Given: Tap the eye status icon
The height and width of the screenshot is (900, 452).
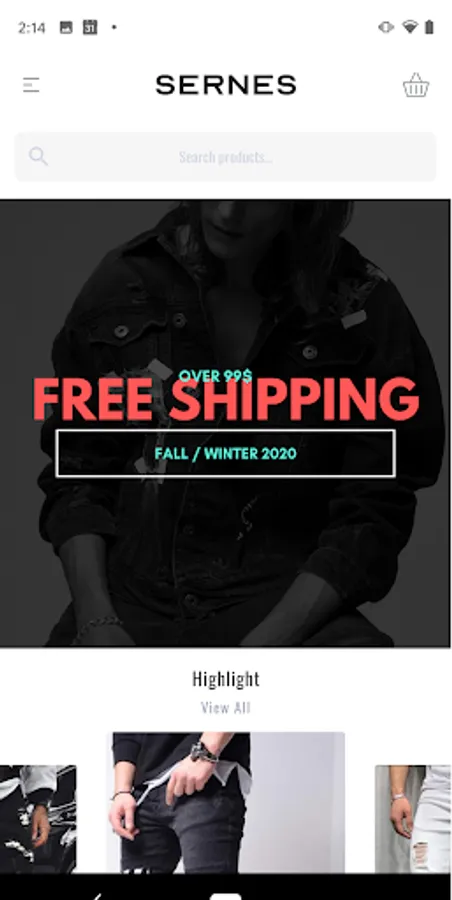Looking at the screenshot, I should (386, 27).
